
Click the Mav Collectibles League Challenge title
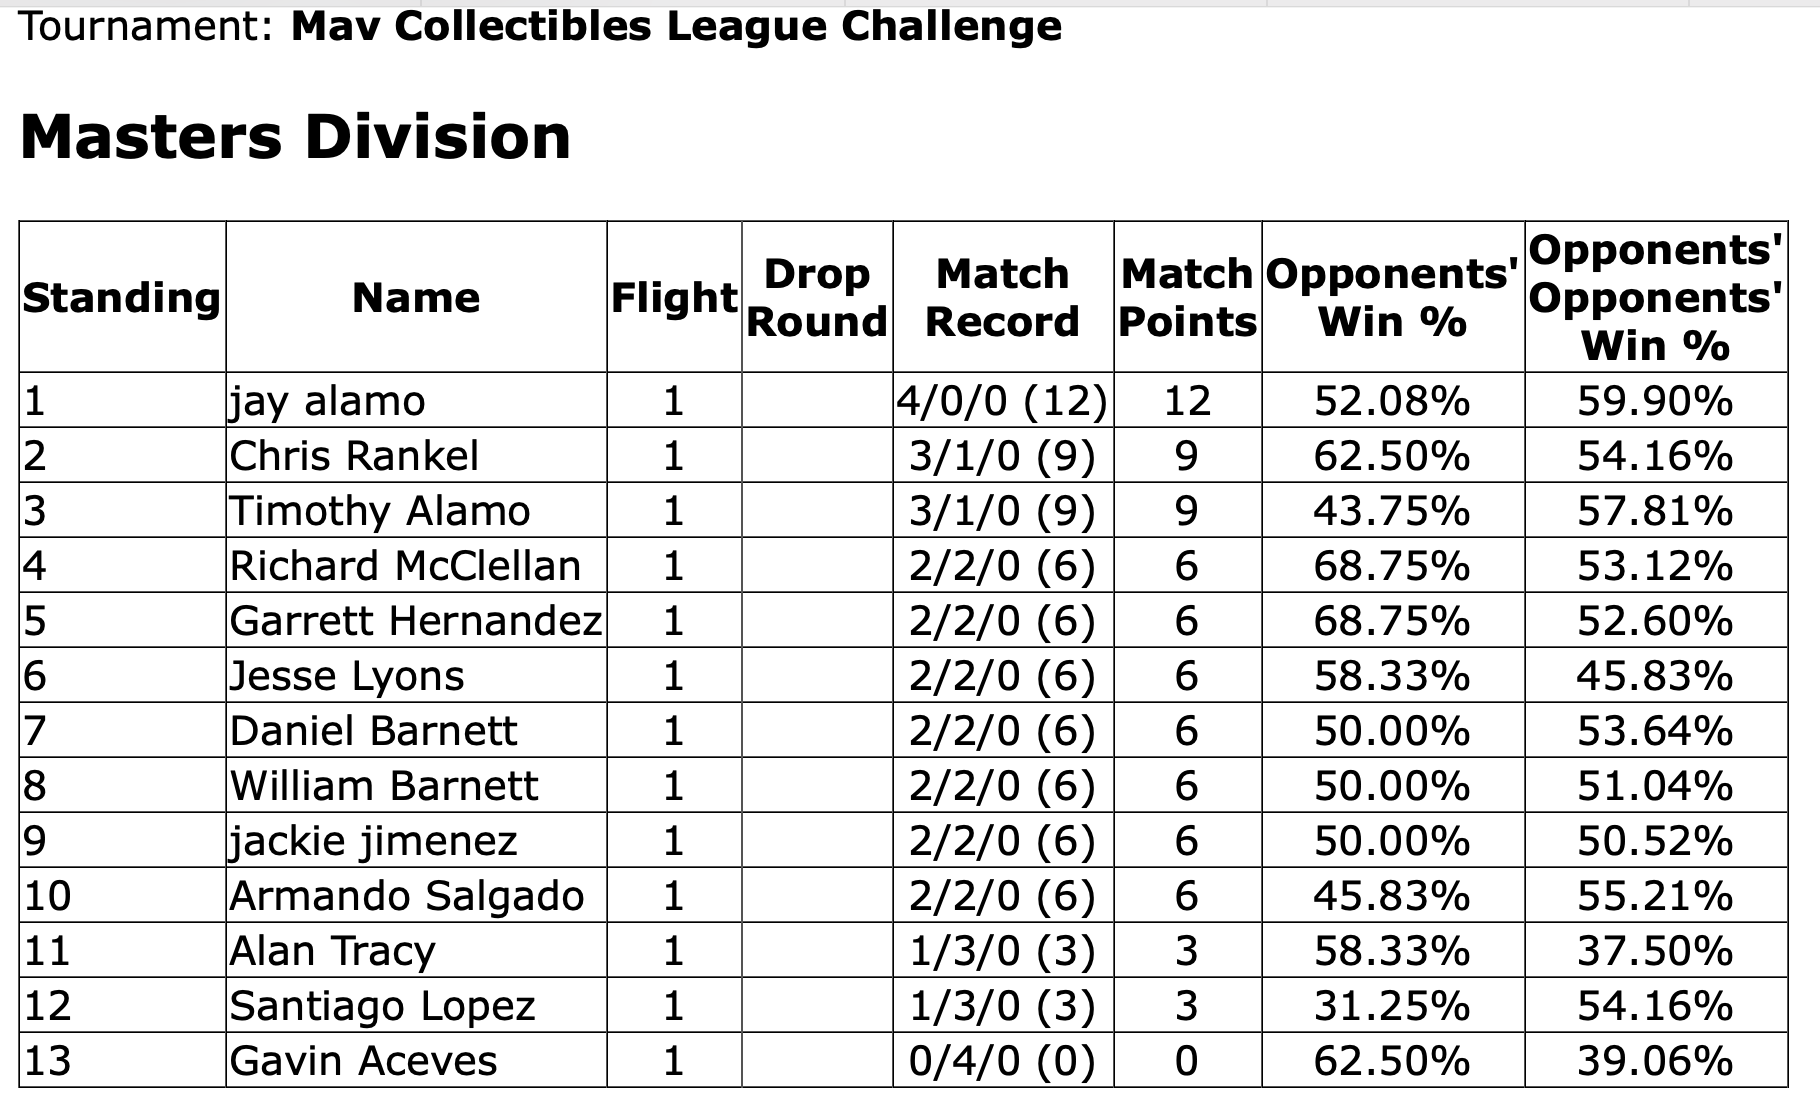(x=676, y=26)
